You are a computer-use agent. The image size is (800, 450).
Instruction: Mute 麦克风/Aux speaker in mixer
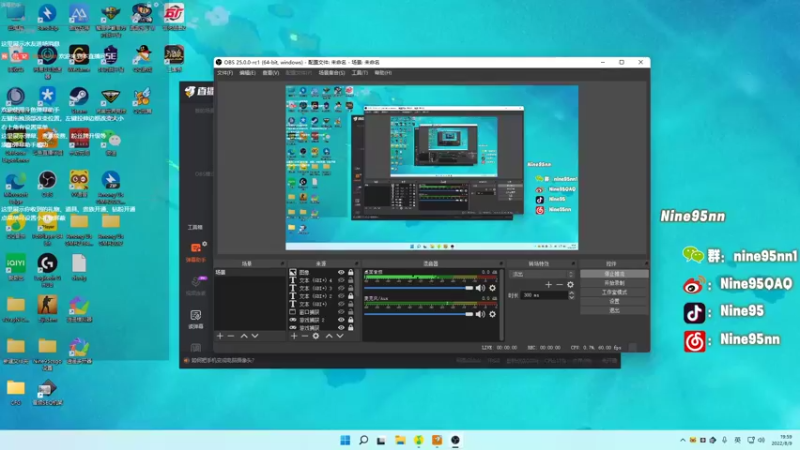coord(480,314)
